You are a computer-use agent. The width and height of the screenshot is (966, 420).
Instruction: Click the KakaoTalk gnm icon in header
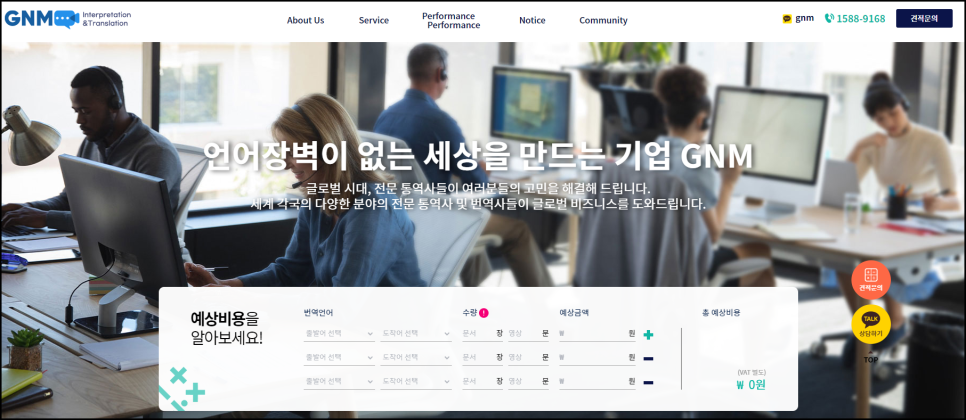(787, 18)
